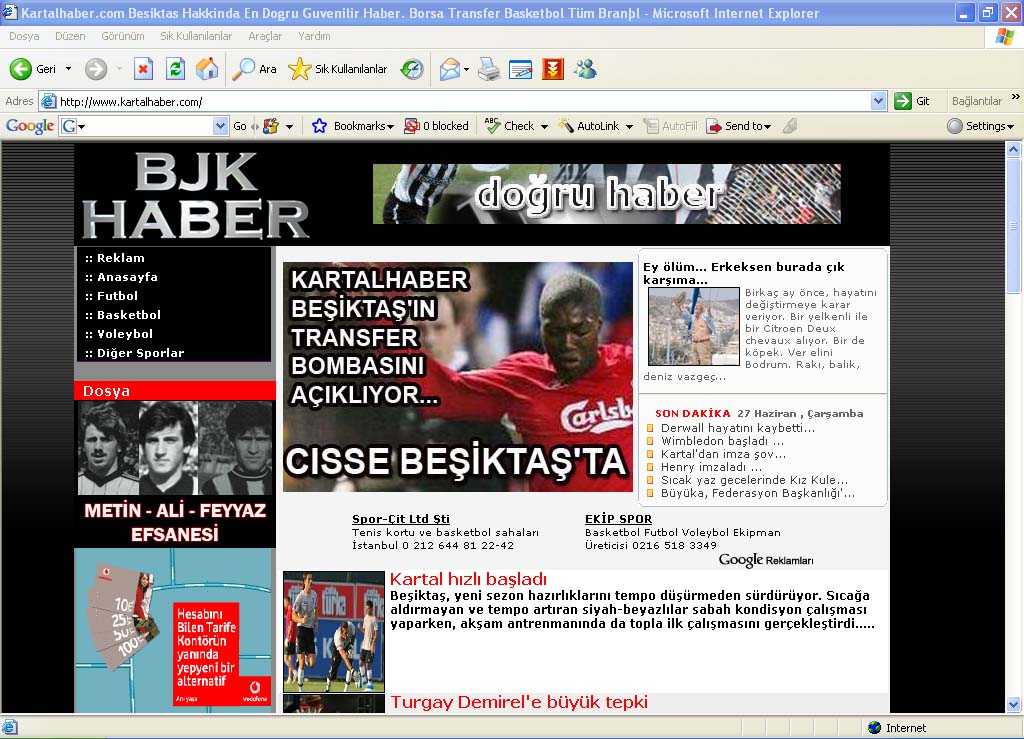This screenshot has width=1024, height=739.
Task: Open Kartal hızlı başladı headline
Action: click(468, 579)
